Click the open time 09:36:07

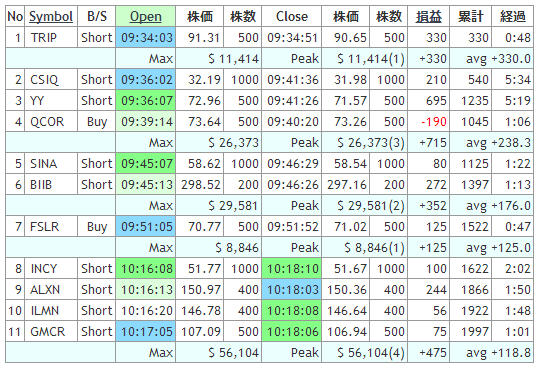(145, 101)
